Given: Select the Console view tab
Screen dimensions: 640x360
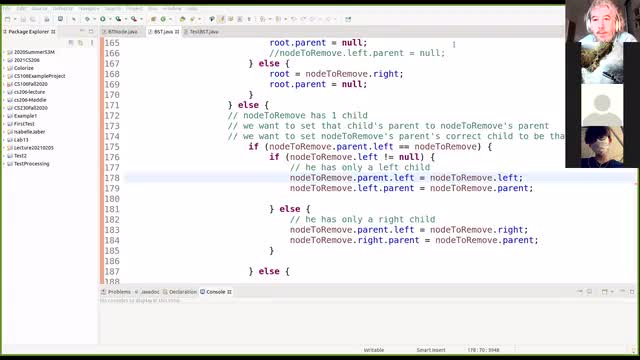Looking at the screenshot, I should [x=216, y=292].
